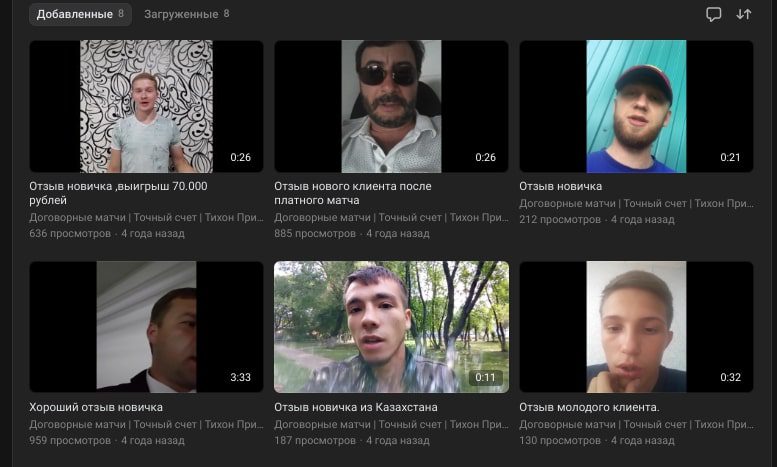This screenshot has width=777, height=467.
Task: Click the 0:11 duration badge
Action: (485, 378)
